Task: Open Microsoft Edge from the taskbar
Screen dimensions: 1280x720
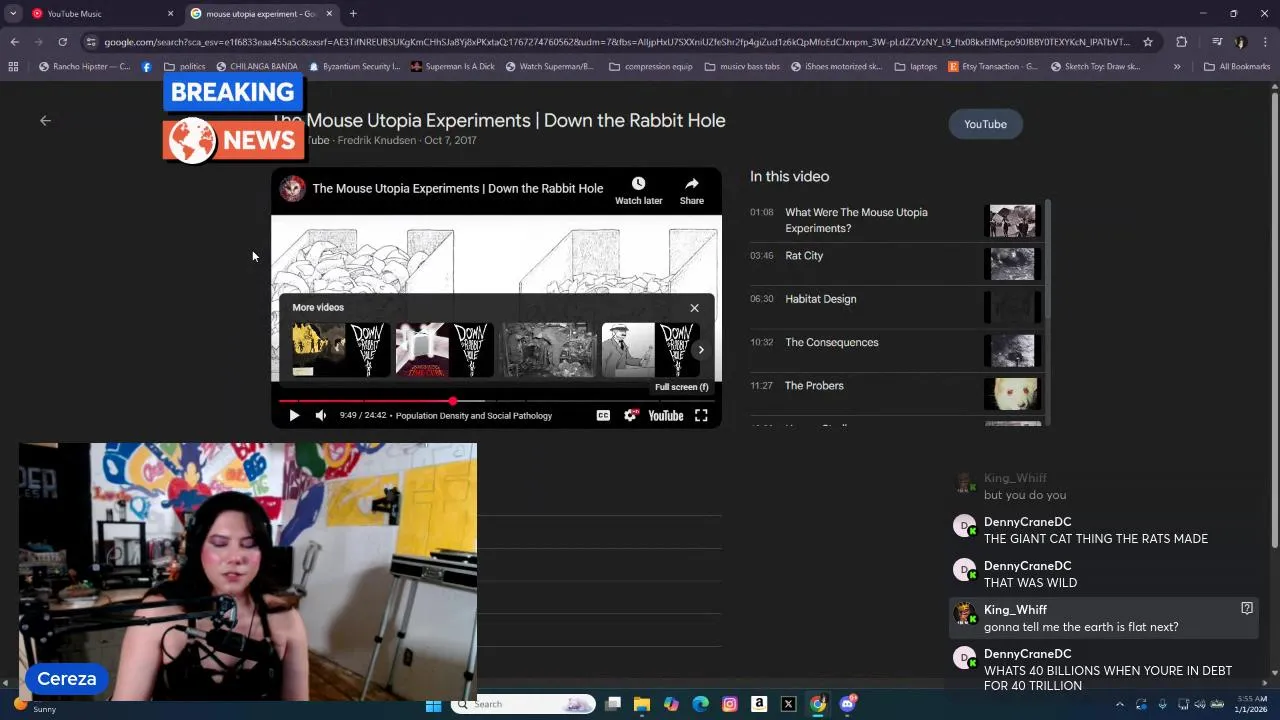Action: point(701,704)
